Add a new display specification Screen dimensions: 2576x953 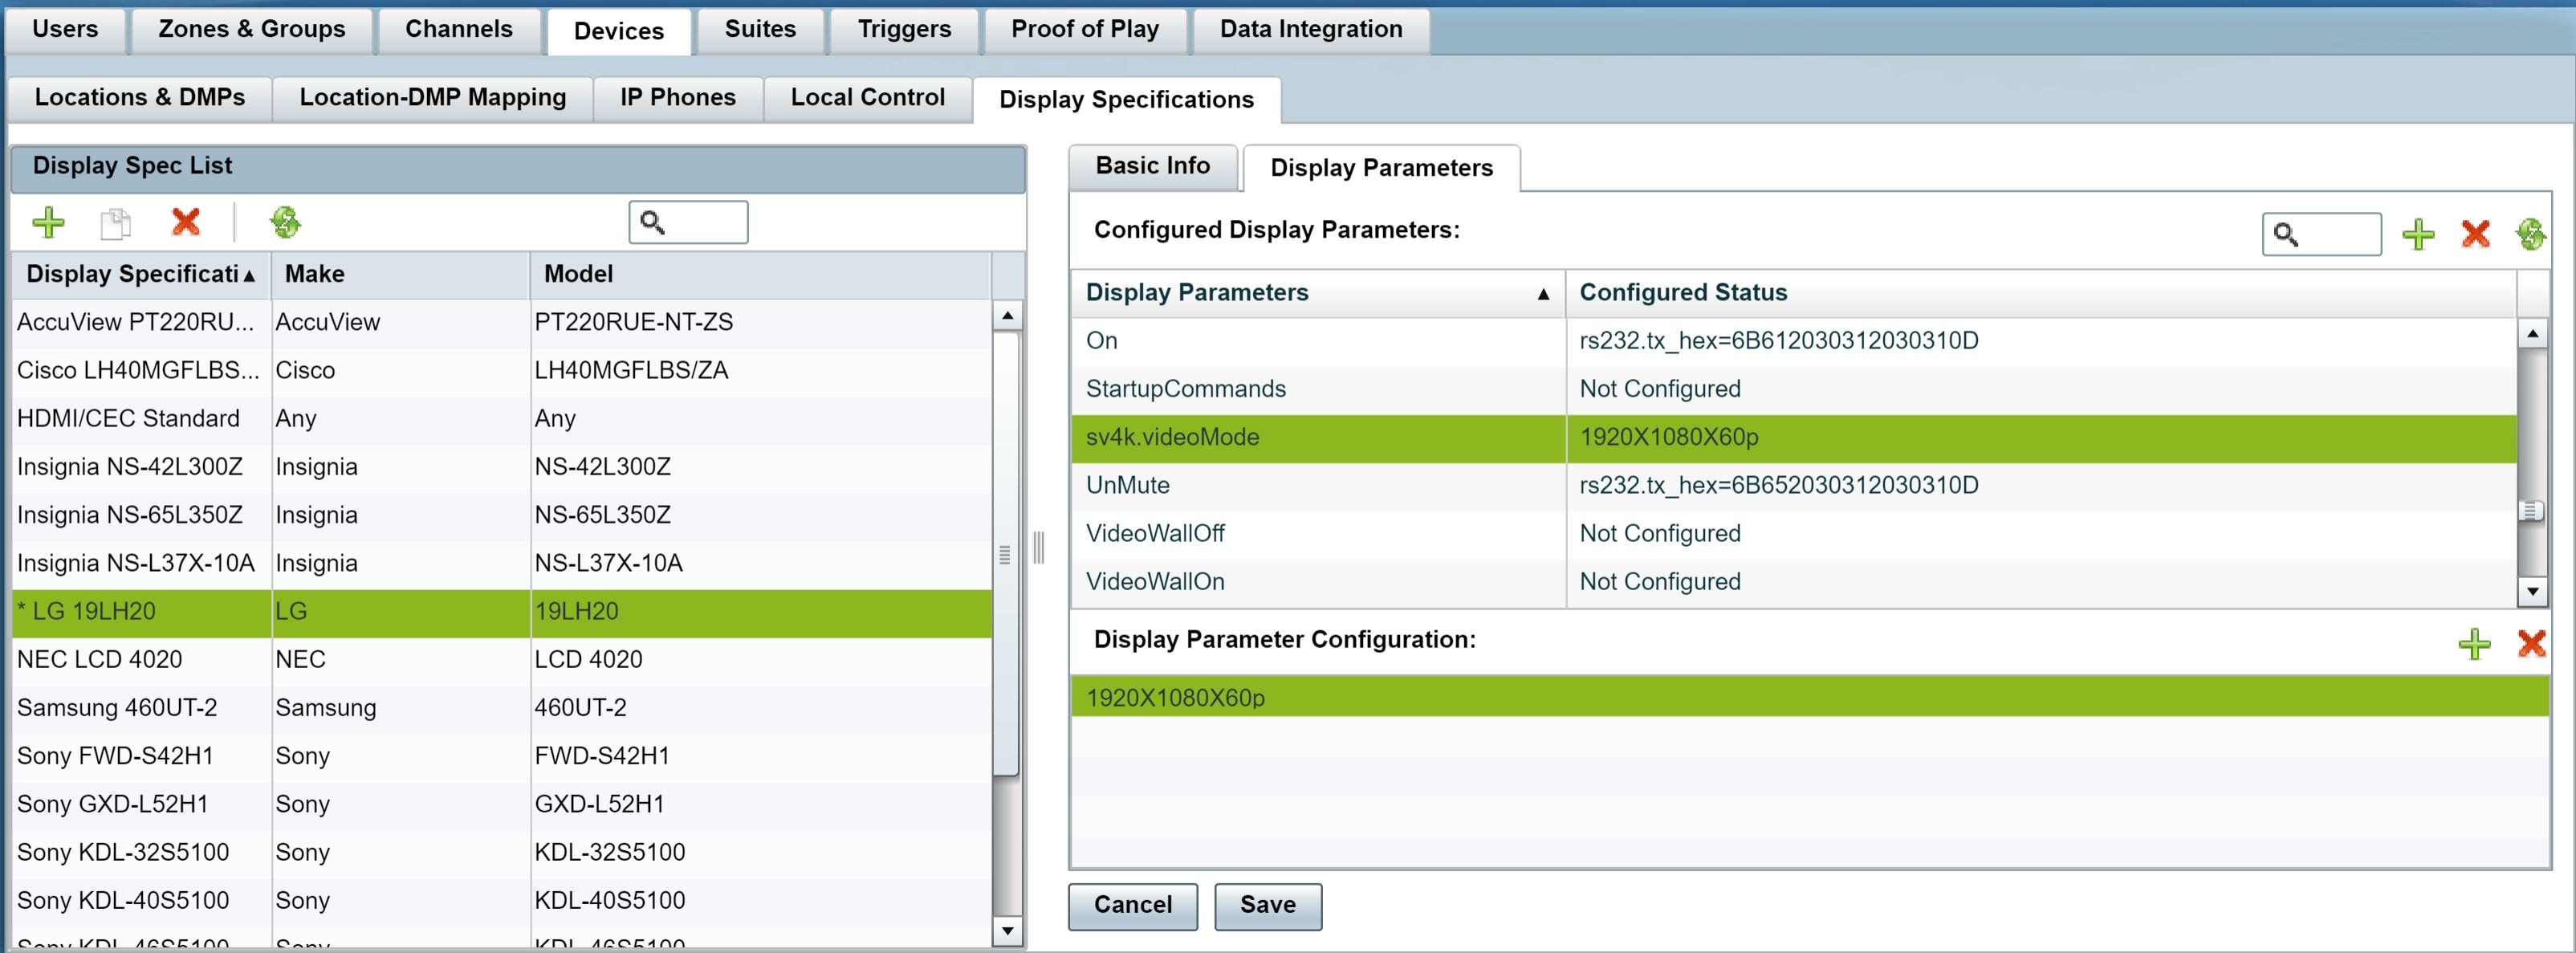click(x=47, y=223)
